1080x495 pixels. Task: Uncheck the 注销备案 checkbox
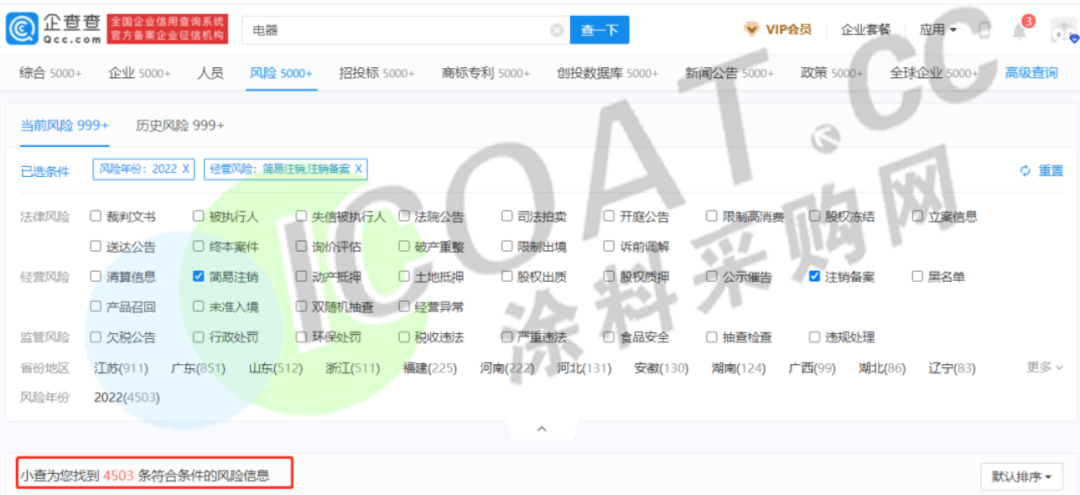(815, 277)
